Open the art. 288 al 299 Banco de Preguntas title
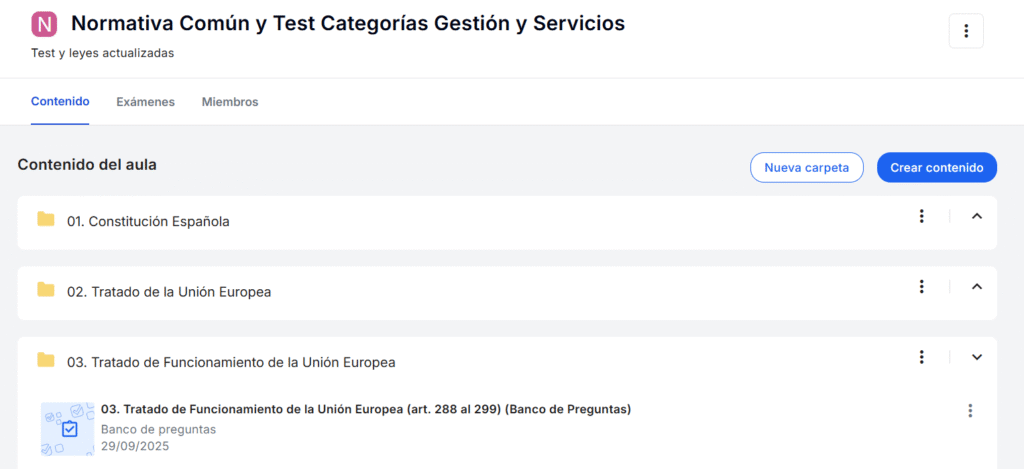This screenshot has width=1024, height=469. pos(366,409)
